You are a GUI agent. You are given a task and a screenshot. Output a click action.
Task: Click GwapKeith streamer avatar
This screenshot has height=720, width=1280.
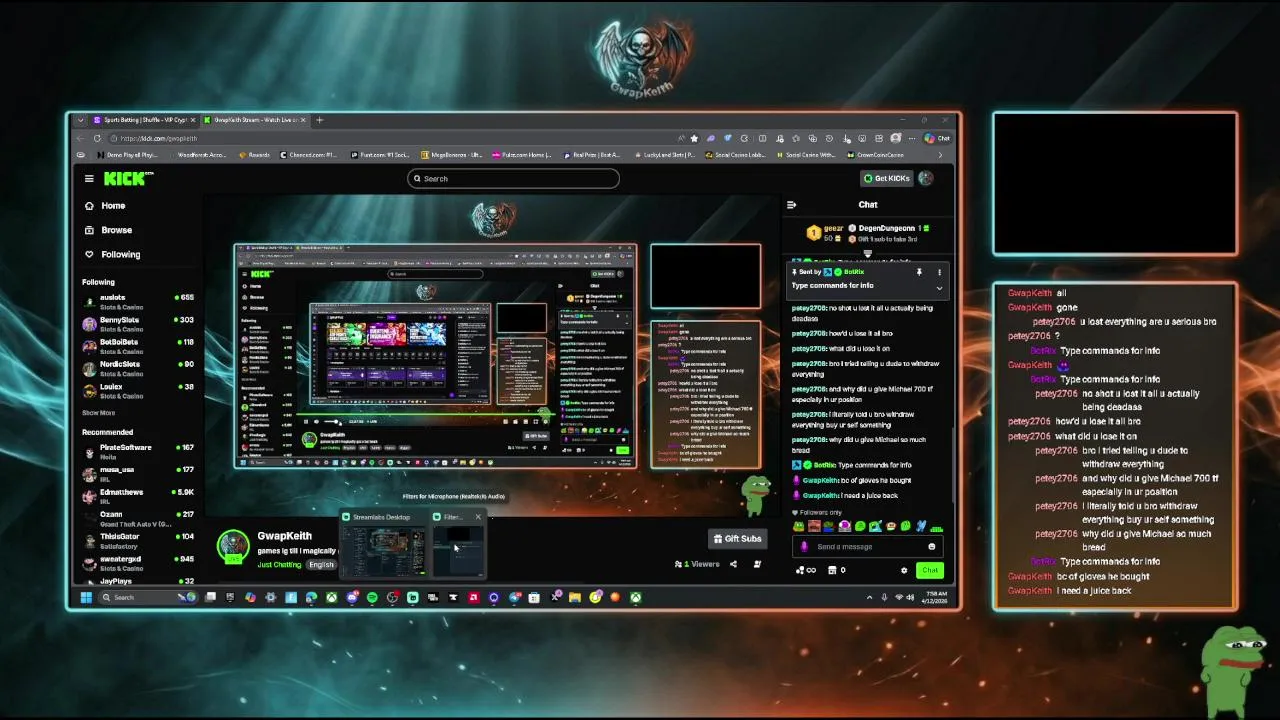(233, 546)
